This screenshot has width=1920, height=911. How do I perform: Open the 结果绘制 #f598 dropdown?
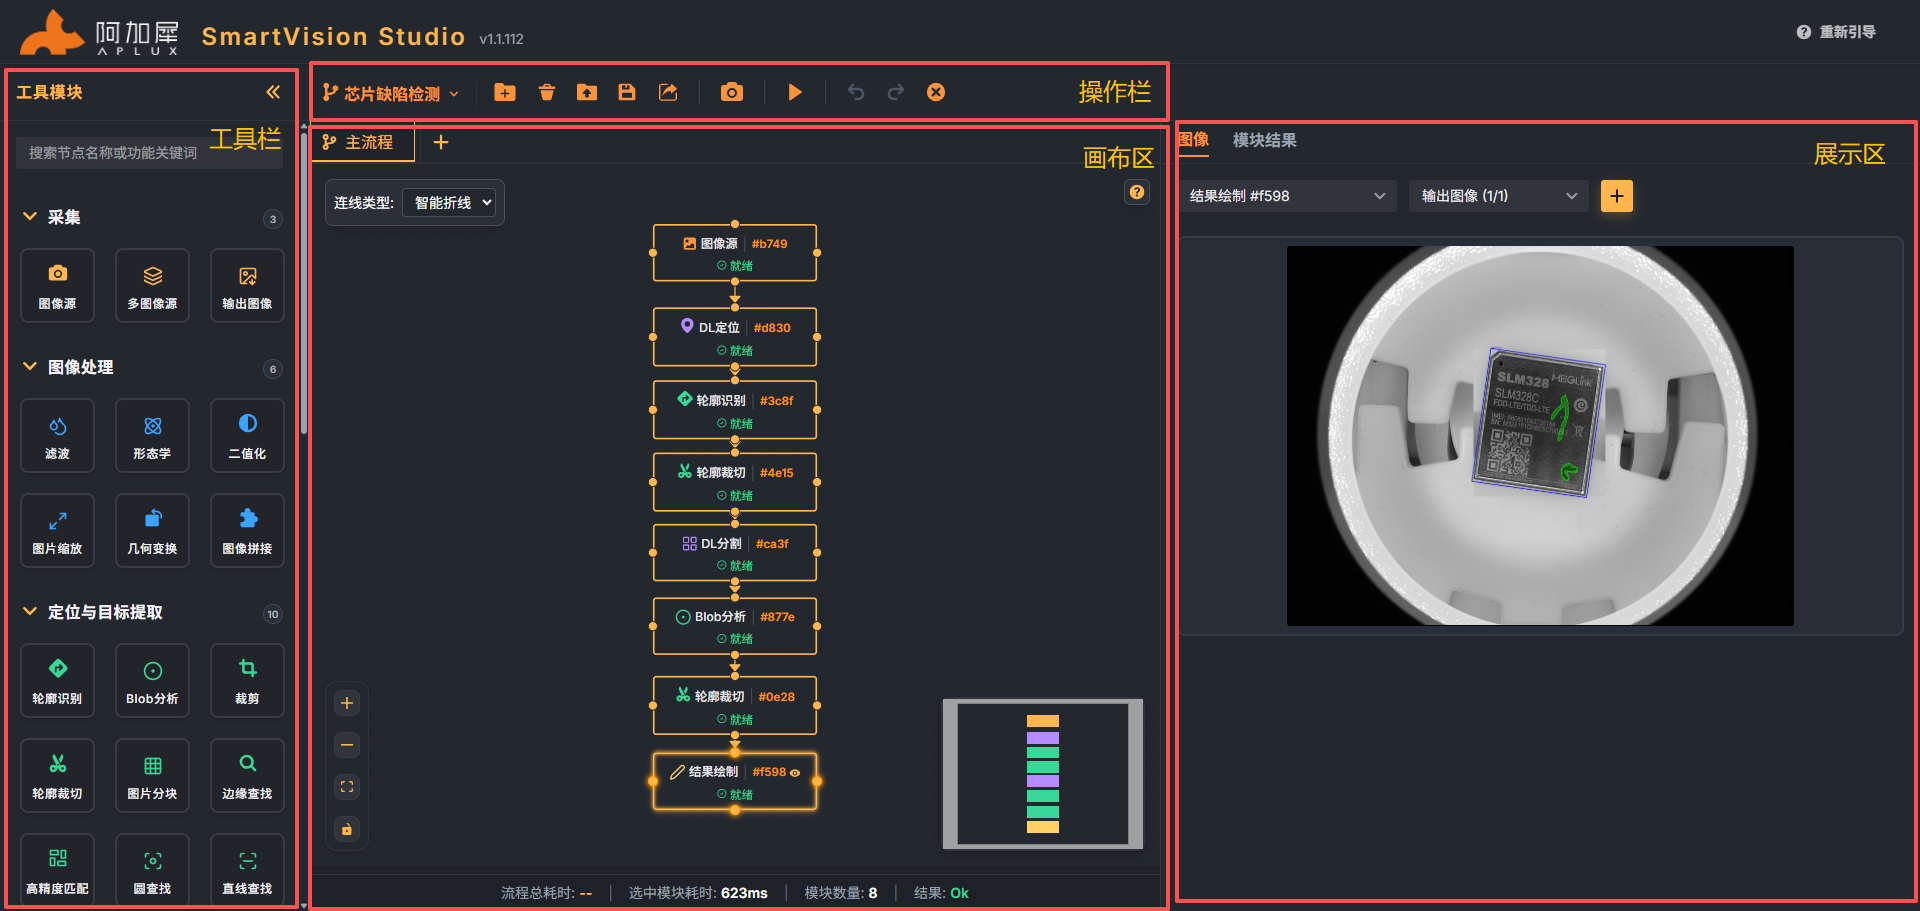point(1287,196)
